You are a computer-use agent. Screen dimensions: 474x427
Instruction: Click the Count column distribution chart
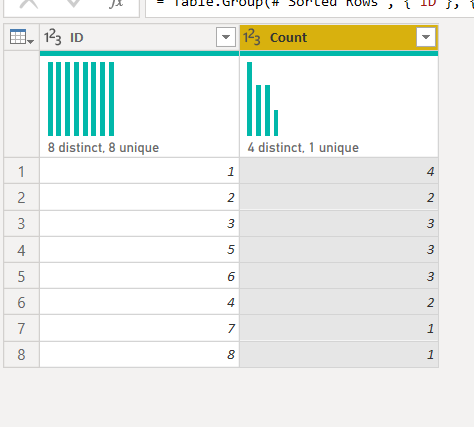(263, 99)
